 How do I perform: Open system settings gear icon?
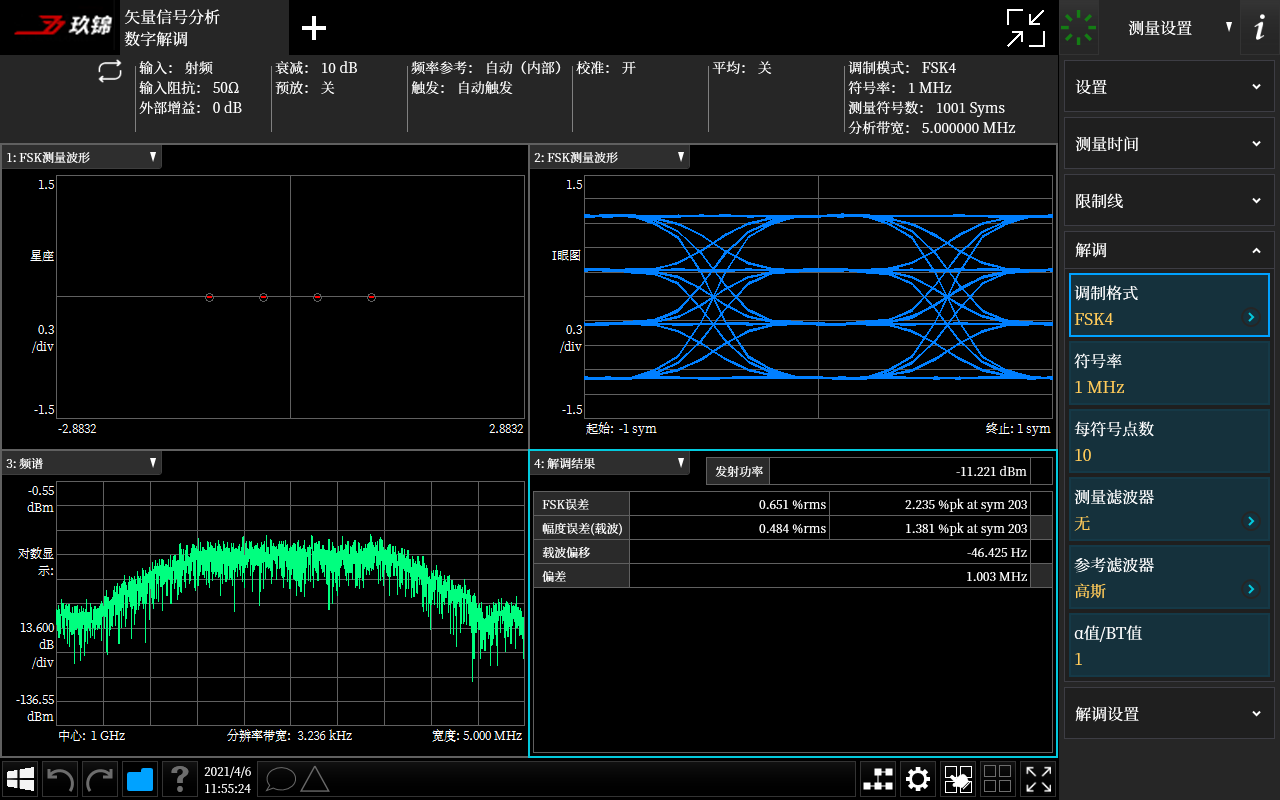(918, 779)
